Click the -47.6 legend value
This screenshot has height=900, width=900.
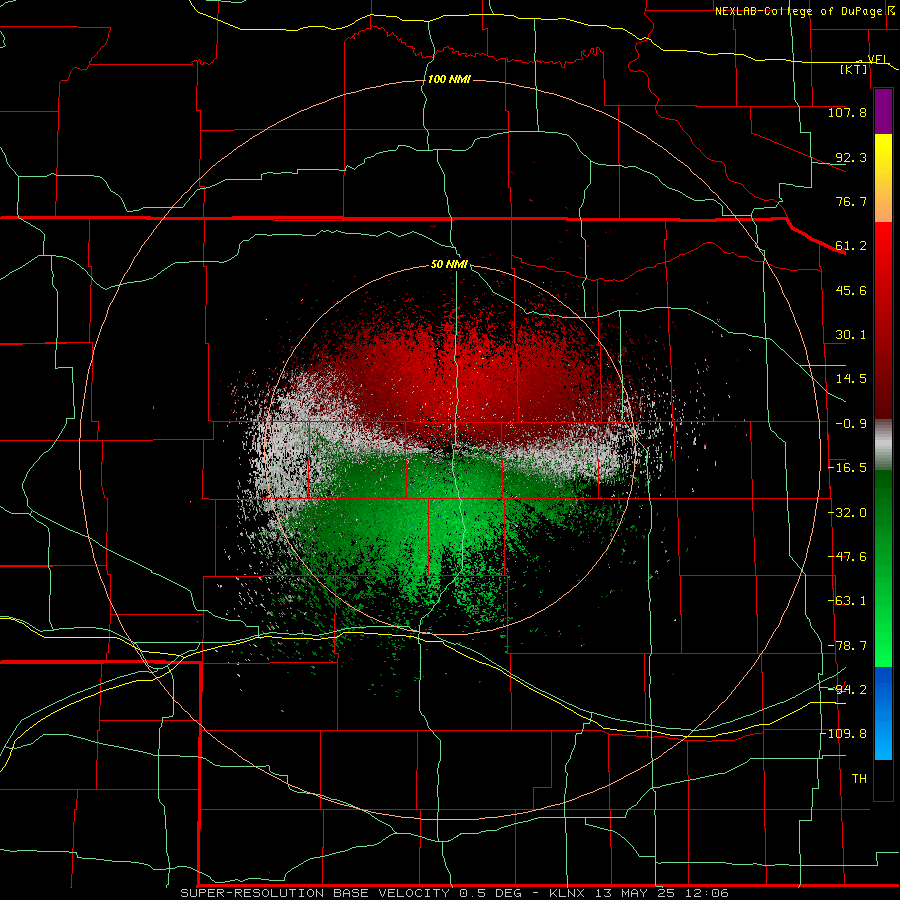(x=847, y=557)
